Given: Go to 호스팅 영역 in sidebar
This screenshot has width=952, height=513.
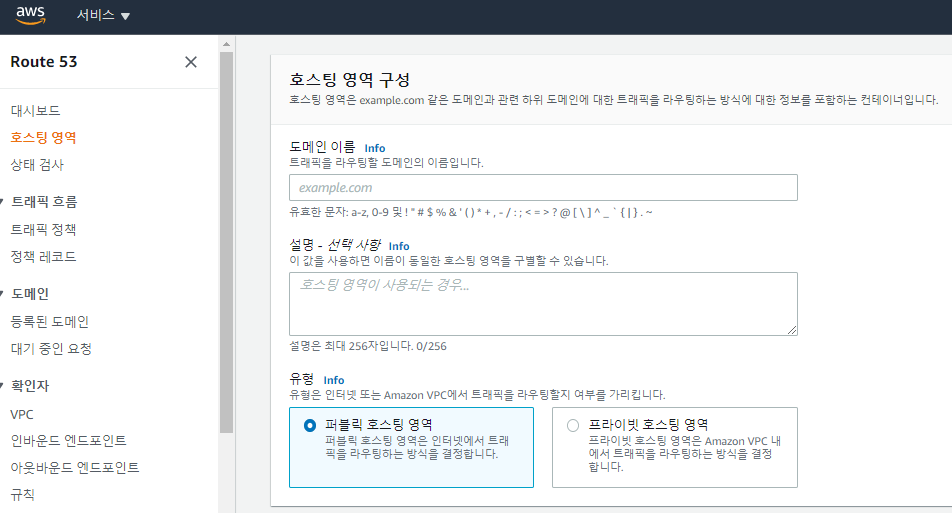Looking at the screenshot, I should click(x=43, y=138).
